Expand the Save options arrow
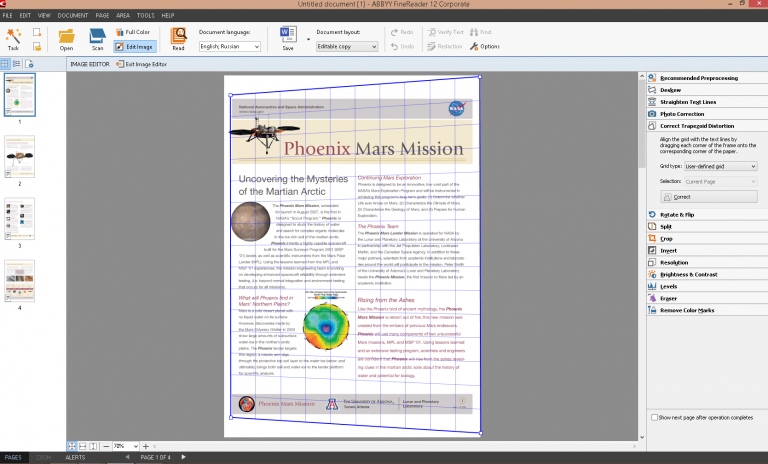The height and width of the screenshot is (464, 768). click(308, 39)
